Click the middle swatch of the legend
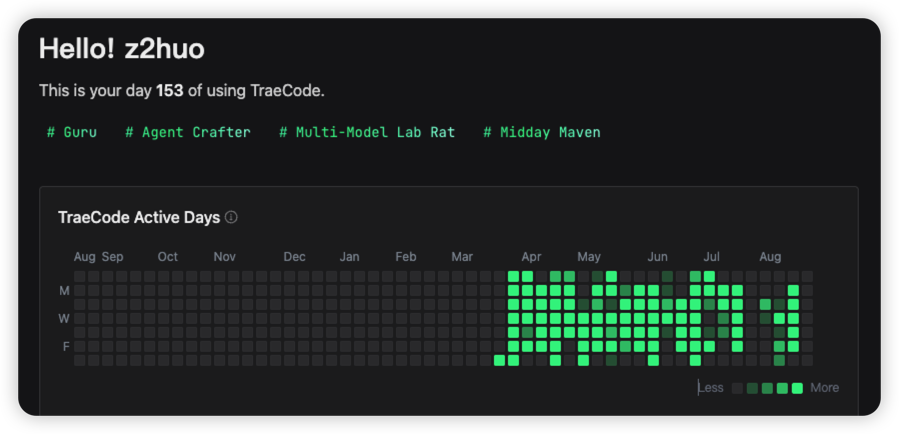 point(767,388)
